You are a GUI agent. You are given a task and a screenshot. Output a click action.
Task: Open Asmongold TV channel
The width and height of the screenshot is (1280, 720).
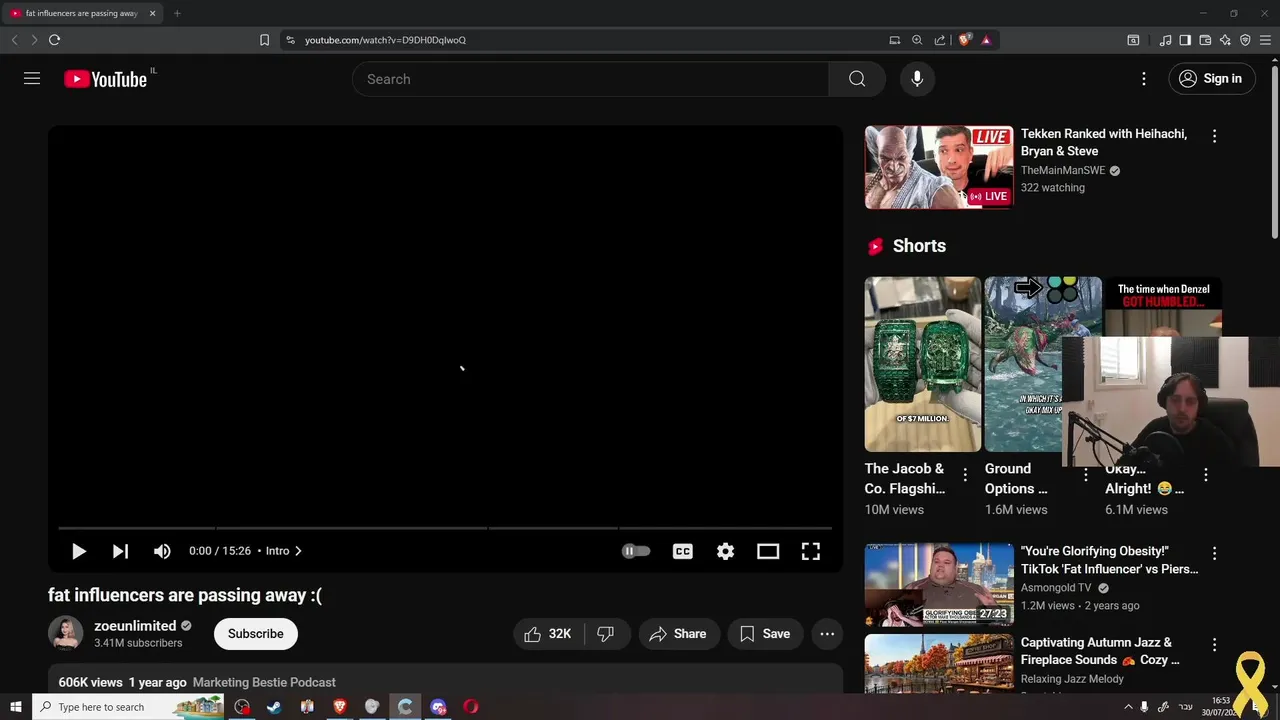[1056, 588]
